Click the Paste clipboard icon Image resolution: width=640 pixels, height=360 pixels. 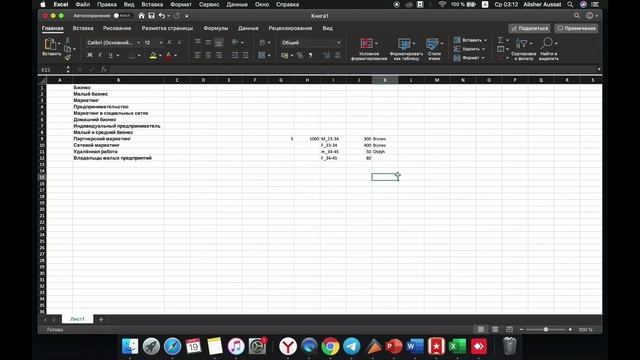pos(50,44)
